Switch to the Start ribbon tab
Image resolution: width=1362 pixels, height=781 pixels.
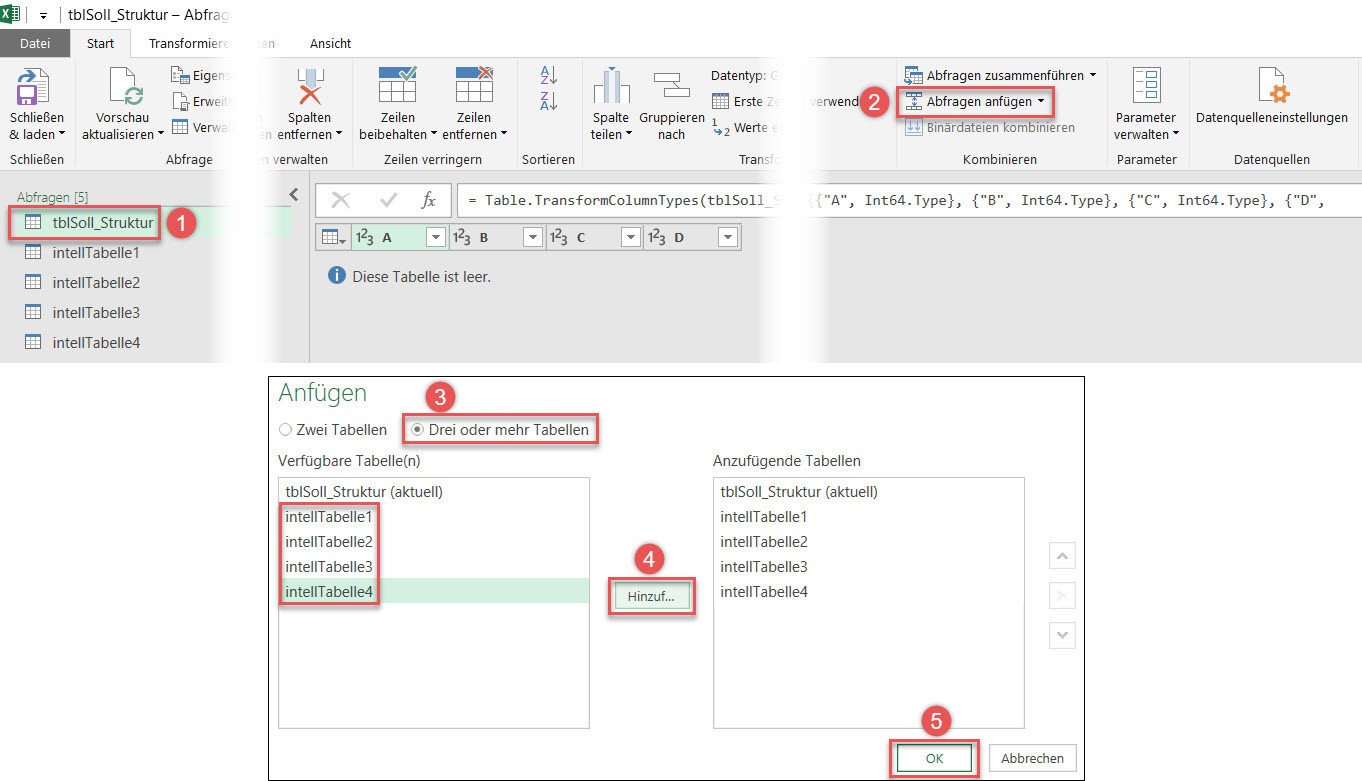point(101,43)
